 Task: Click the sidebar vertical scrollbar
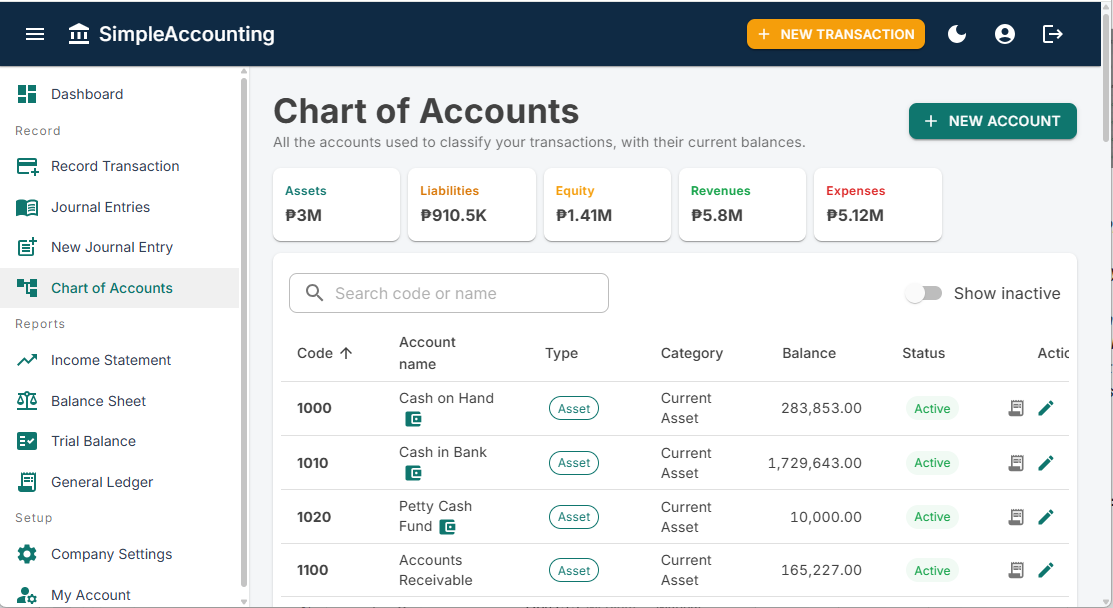click(243, 333)
